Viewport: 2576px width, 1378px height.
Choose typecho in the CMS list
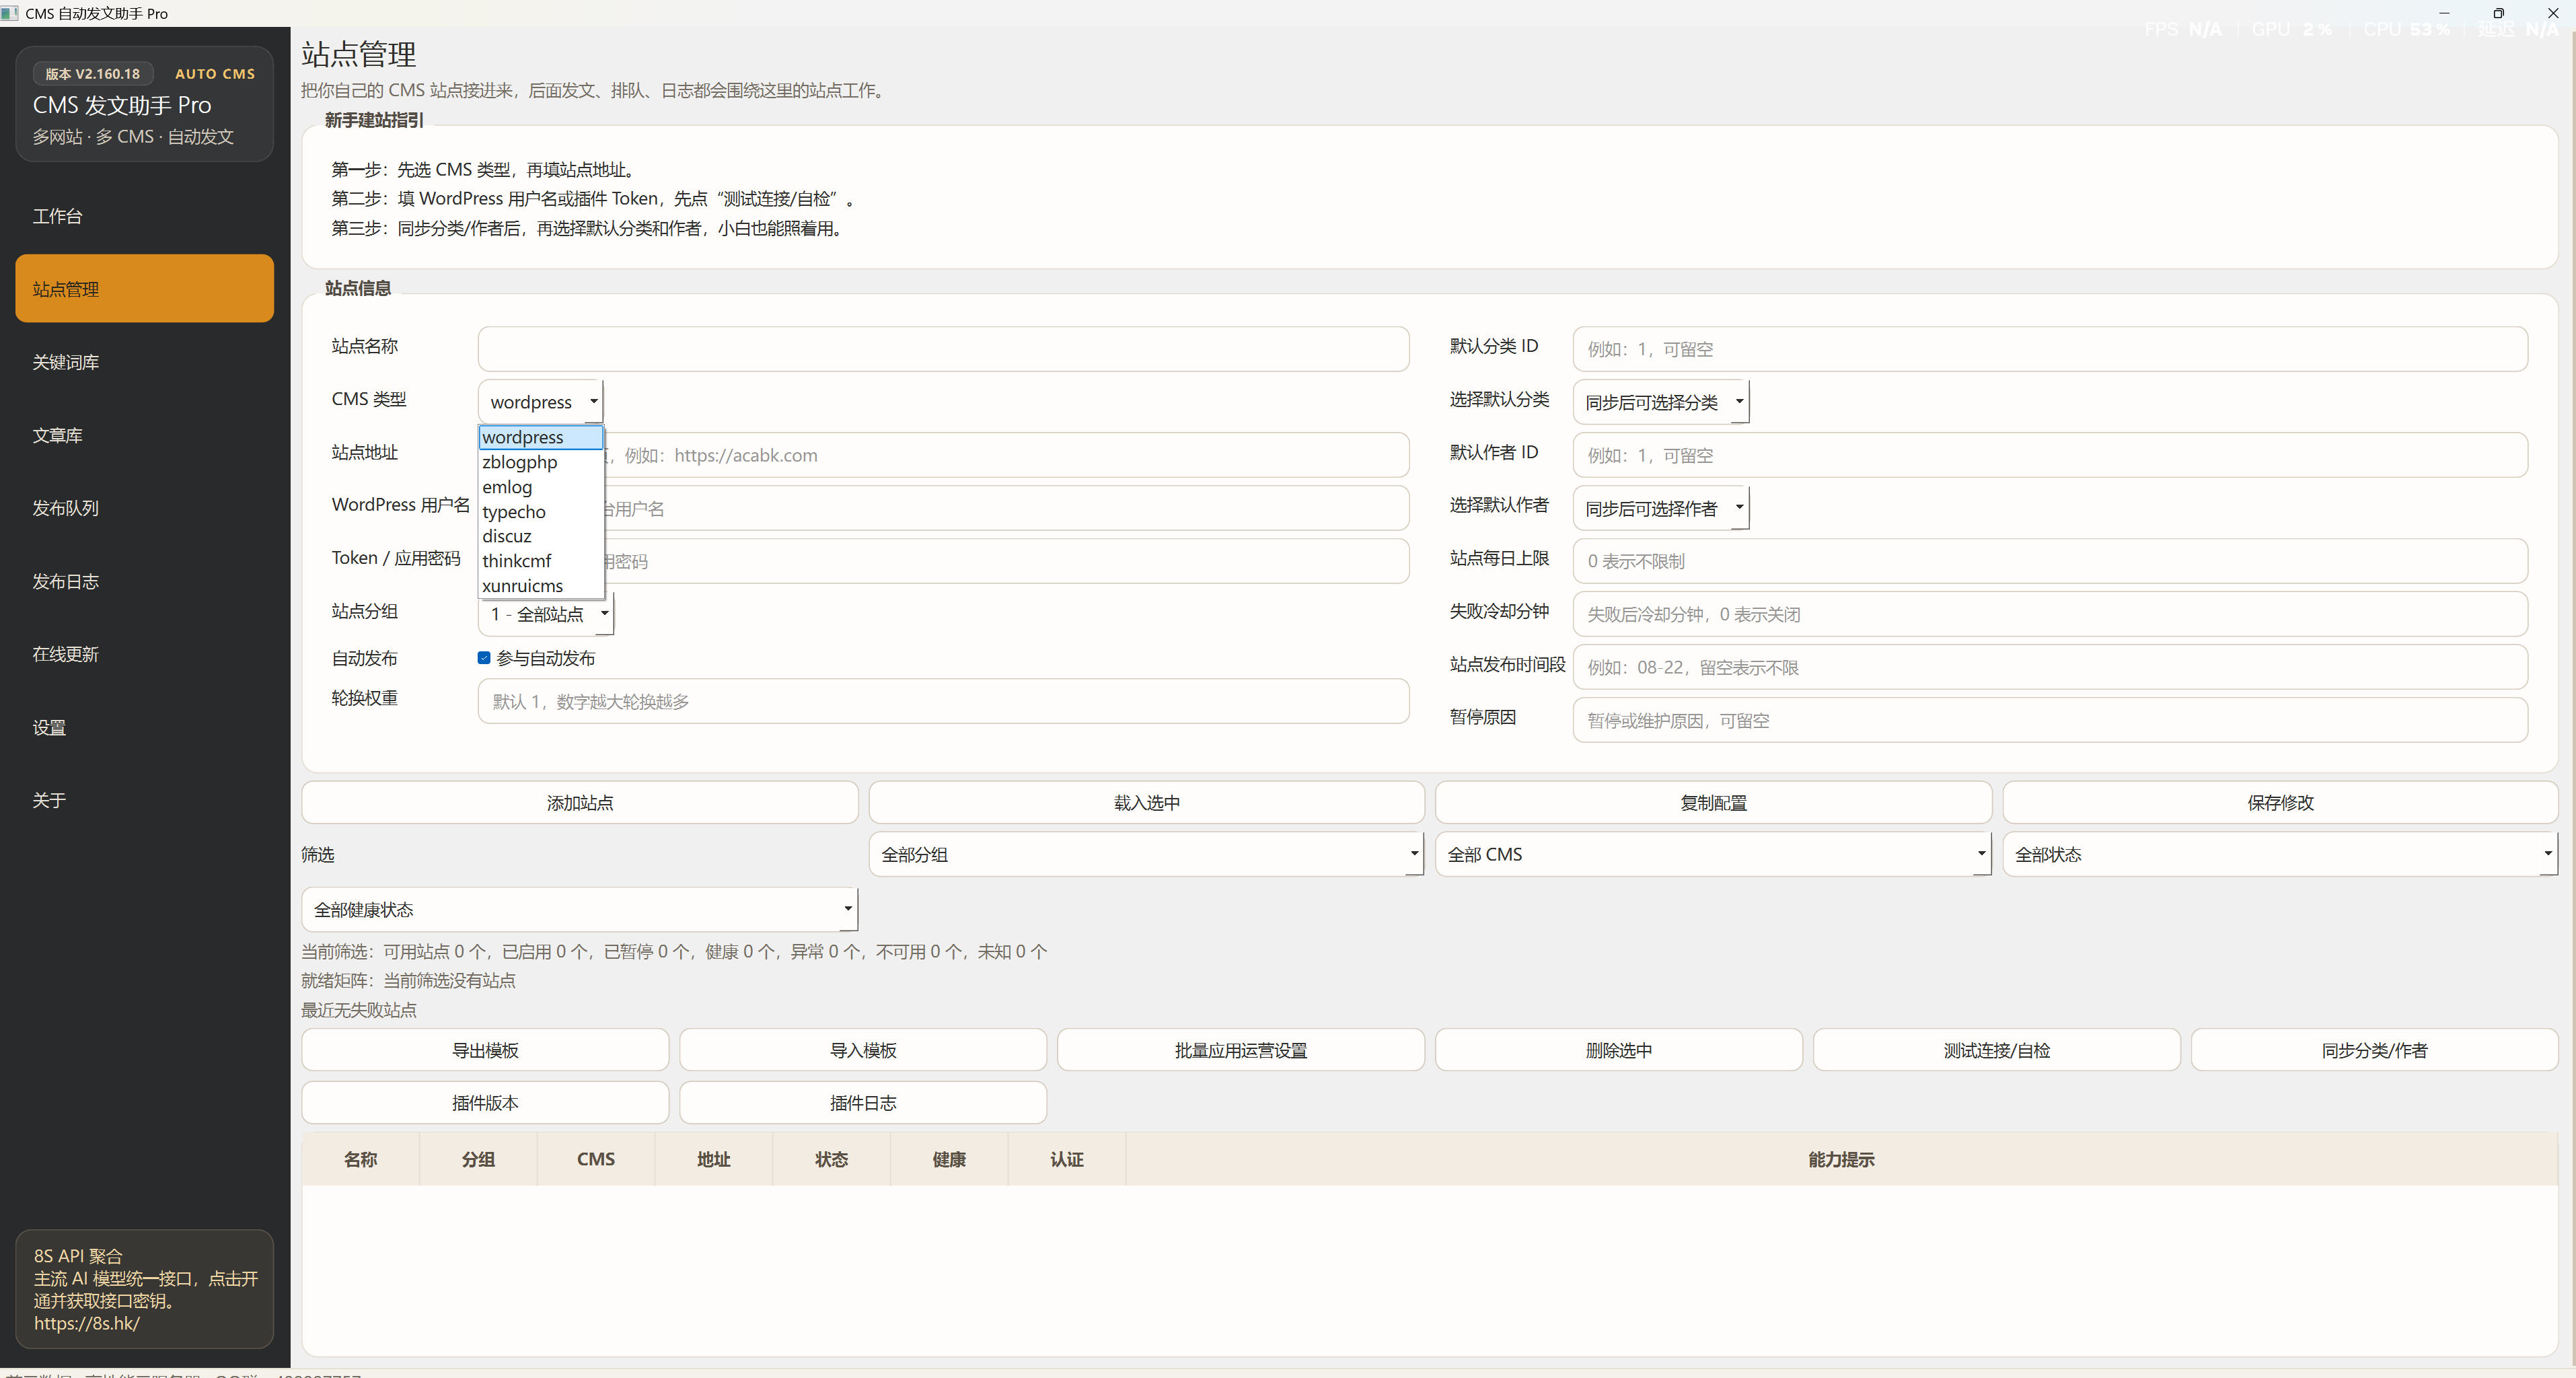pyautogui.click(x=541, y=512)
